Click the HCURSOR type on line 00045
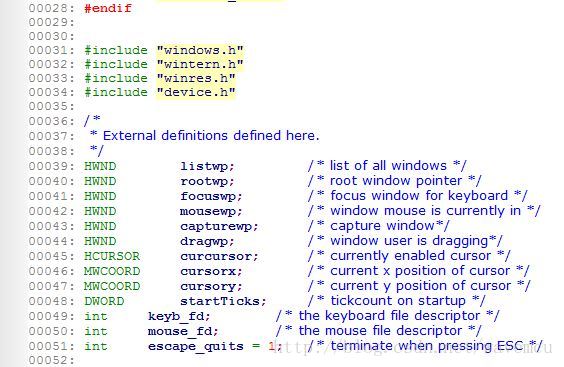 [112, 256]
